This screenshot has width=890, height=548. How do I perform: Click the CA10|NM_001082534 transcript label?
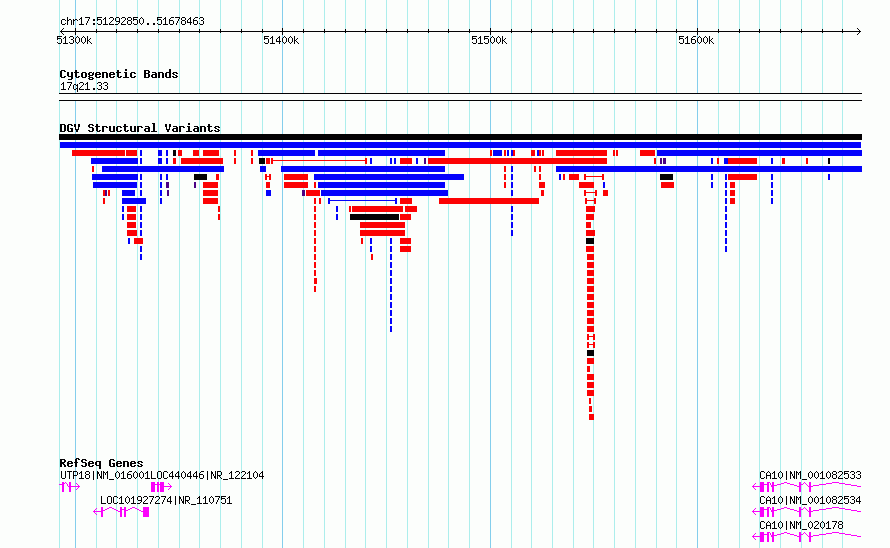pyautogui.click(x=810, y=500)
